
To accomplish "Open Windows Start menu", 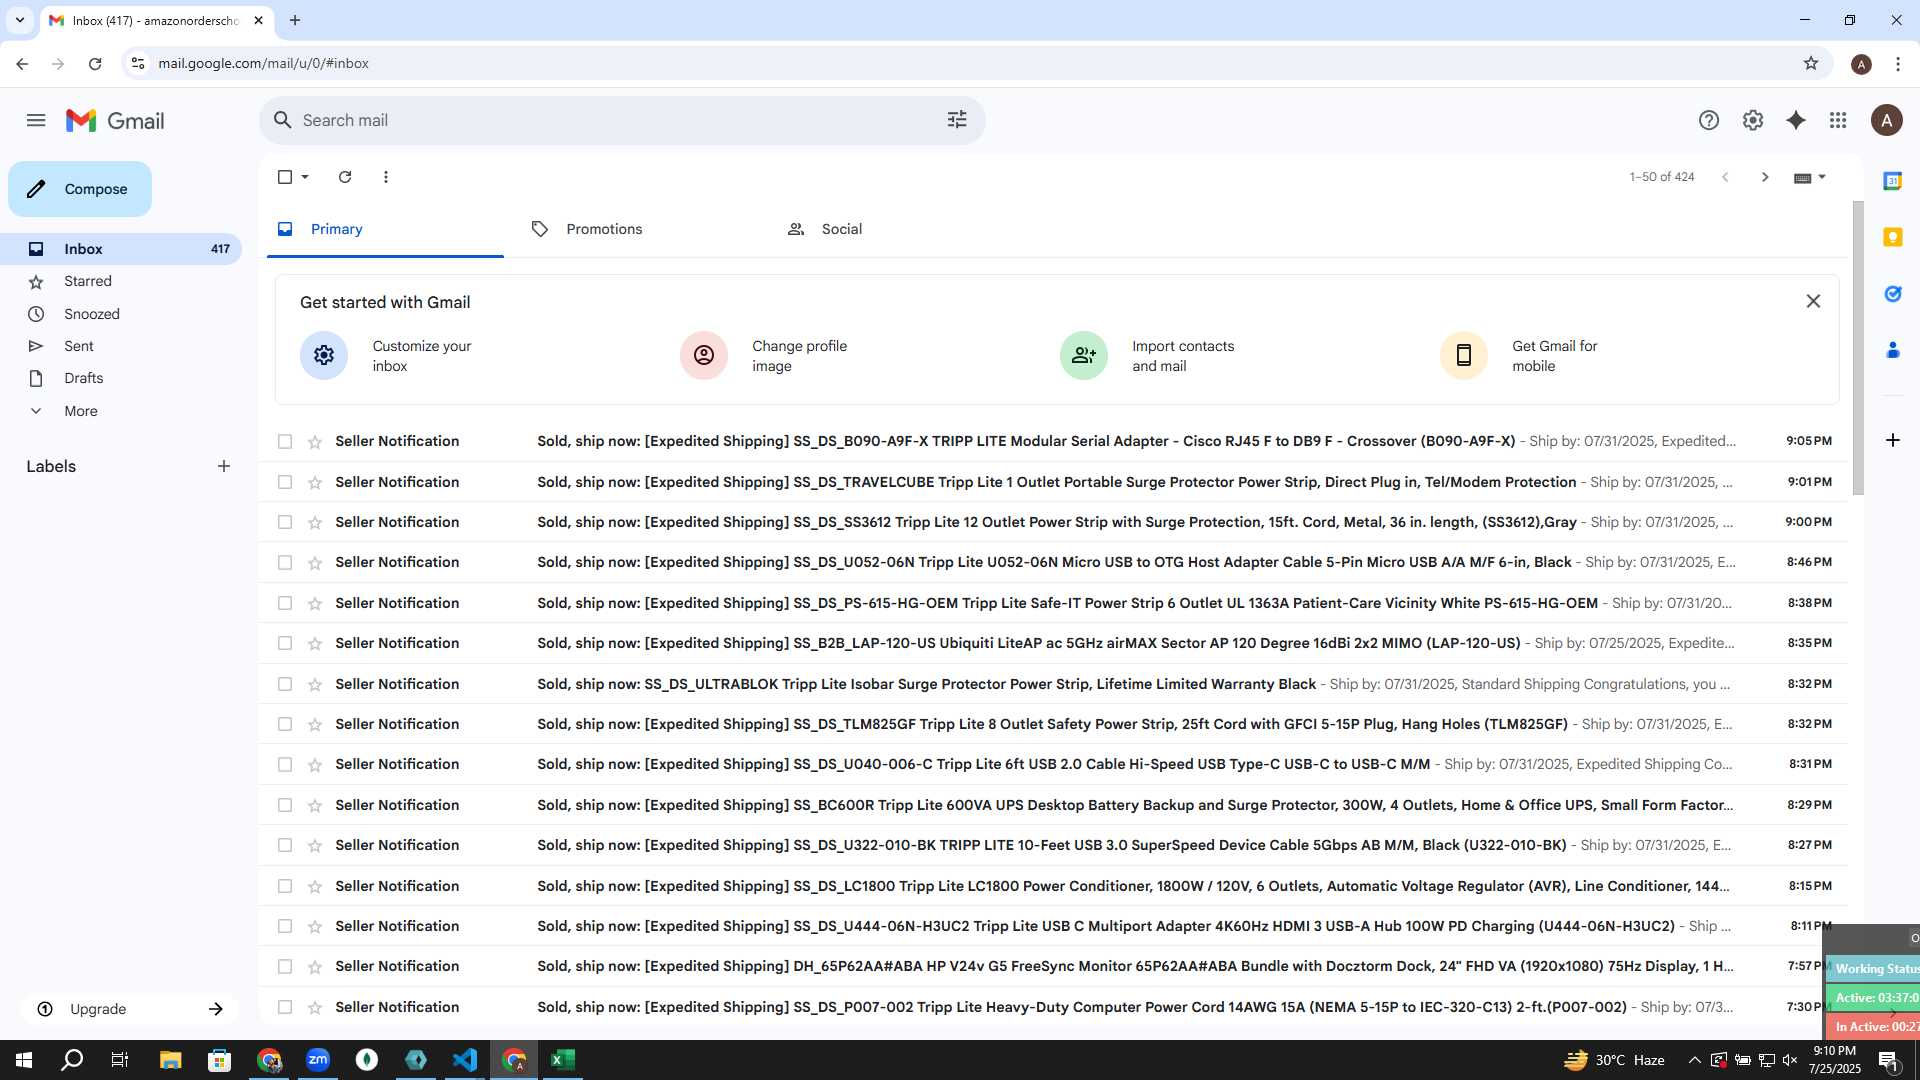I will (24, 1060).
